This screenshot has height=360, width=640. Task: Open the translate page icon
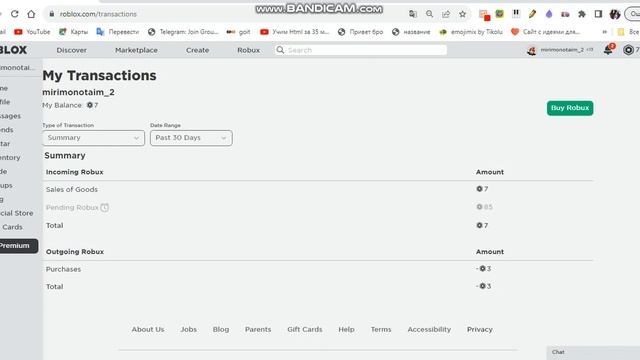tap(413, 14)
